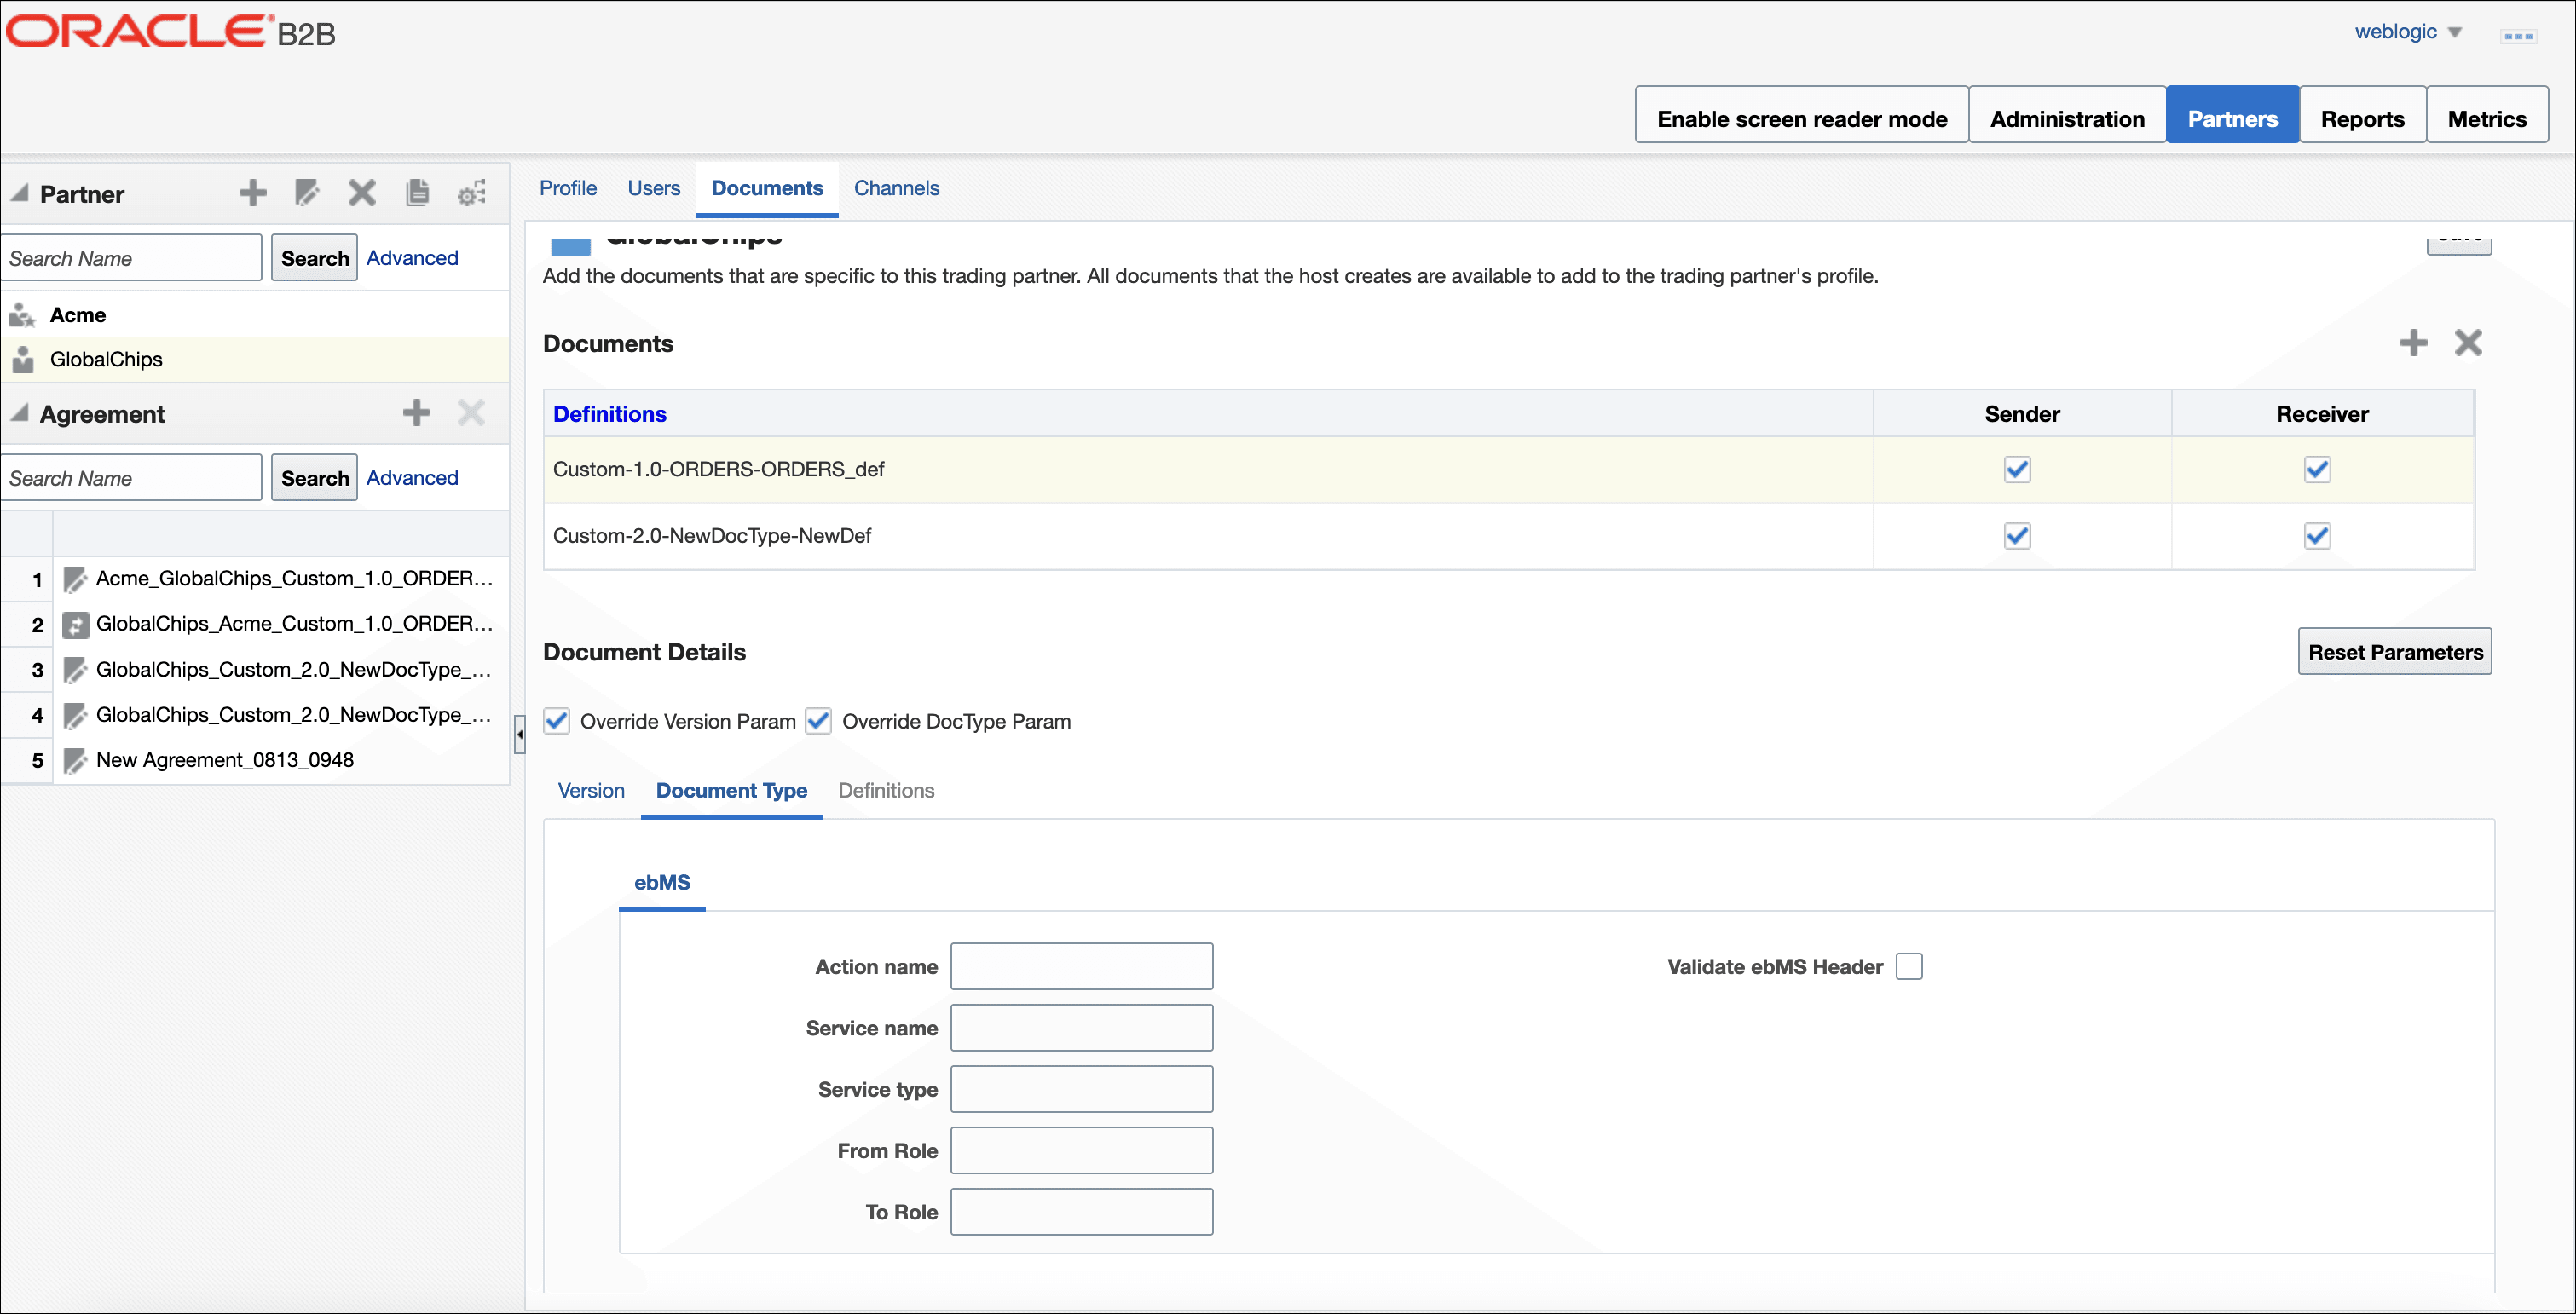The width and height of the screenshot is (2576, 1314).
Task: Click the Agreement Search button
Action: coord(314,478)
